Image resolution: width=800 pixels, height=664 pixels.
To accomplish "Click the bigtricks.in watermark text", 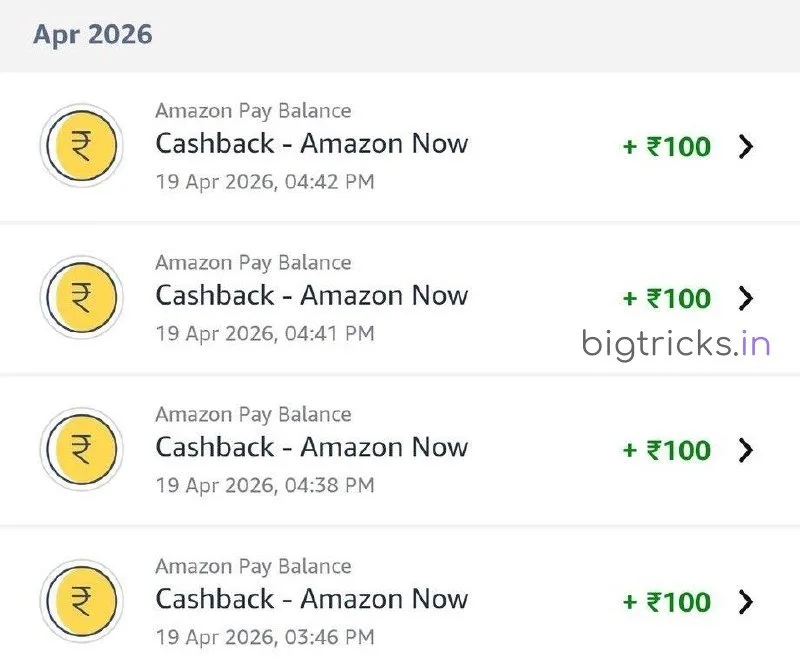I will pyautogui.click(x=676, y=345).
